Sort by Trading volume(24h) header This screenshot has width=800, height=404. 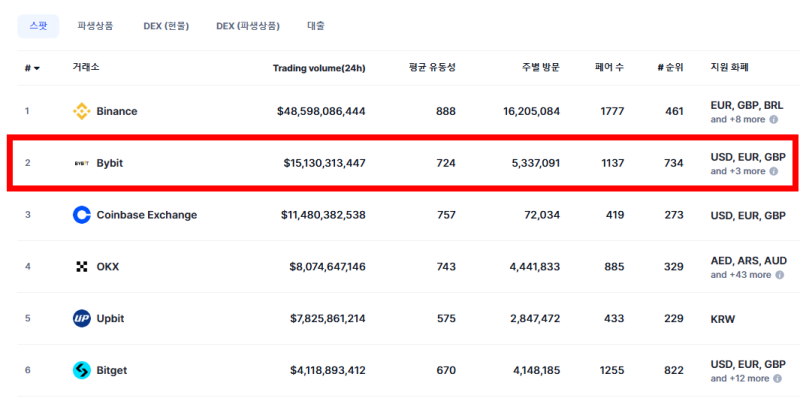319,68
